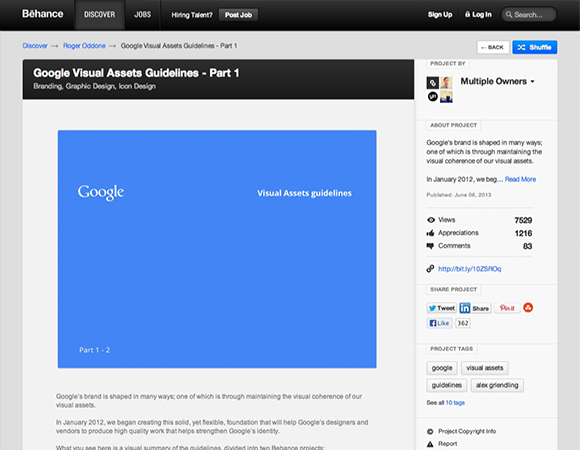The width and height of the screenshot is (580, 450).
Task: Click the Appreciations count 1216
Action: coord(523,233)
